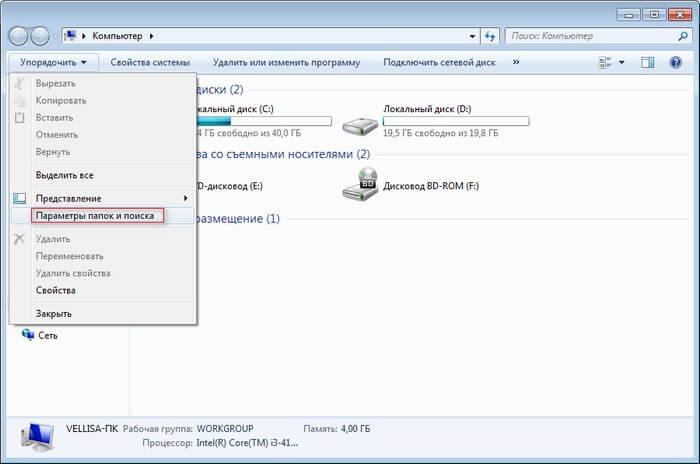Click the Local Disk (D:) usage bar
The height and width of the screenshot is (464, 700).
[x=456, y=121]
